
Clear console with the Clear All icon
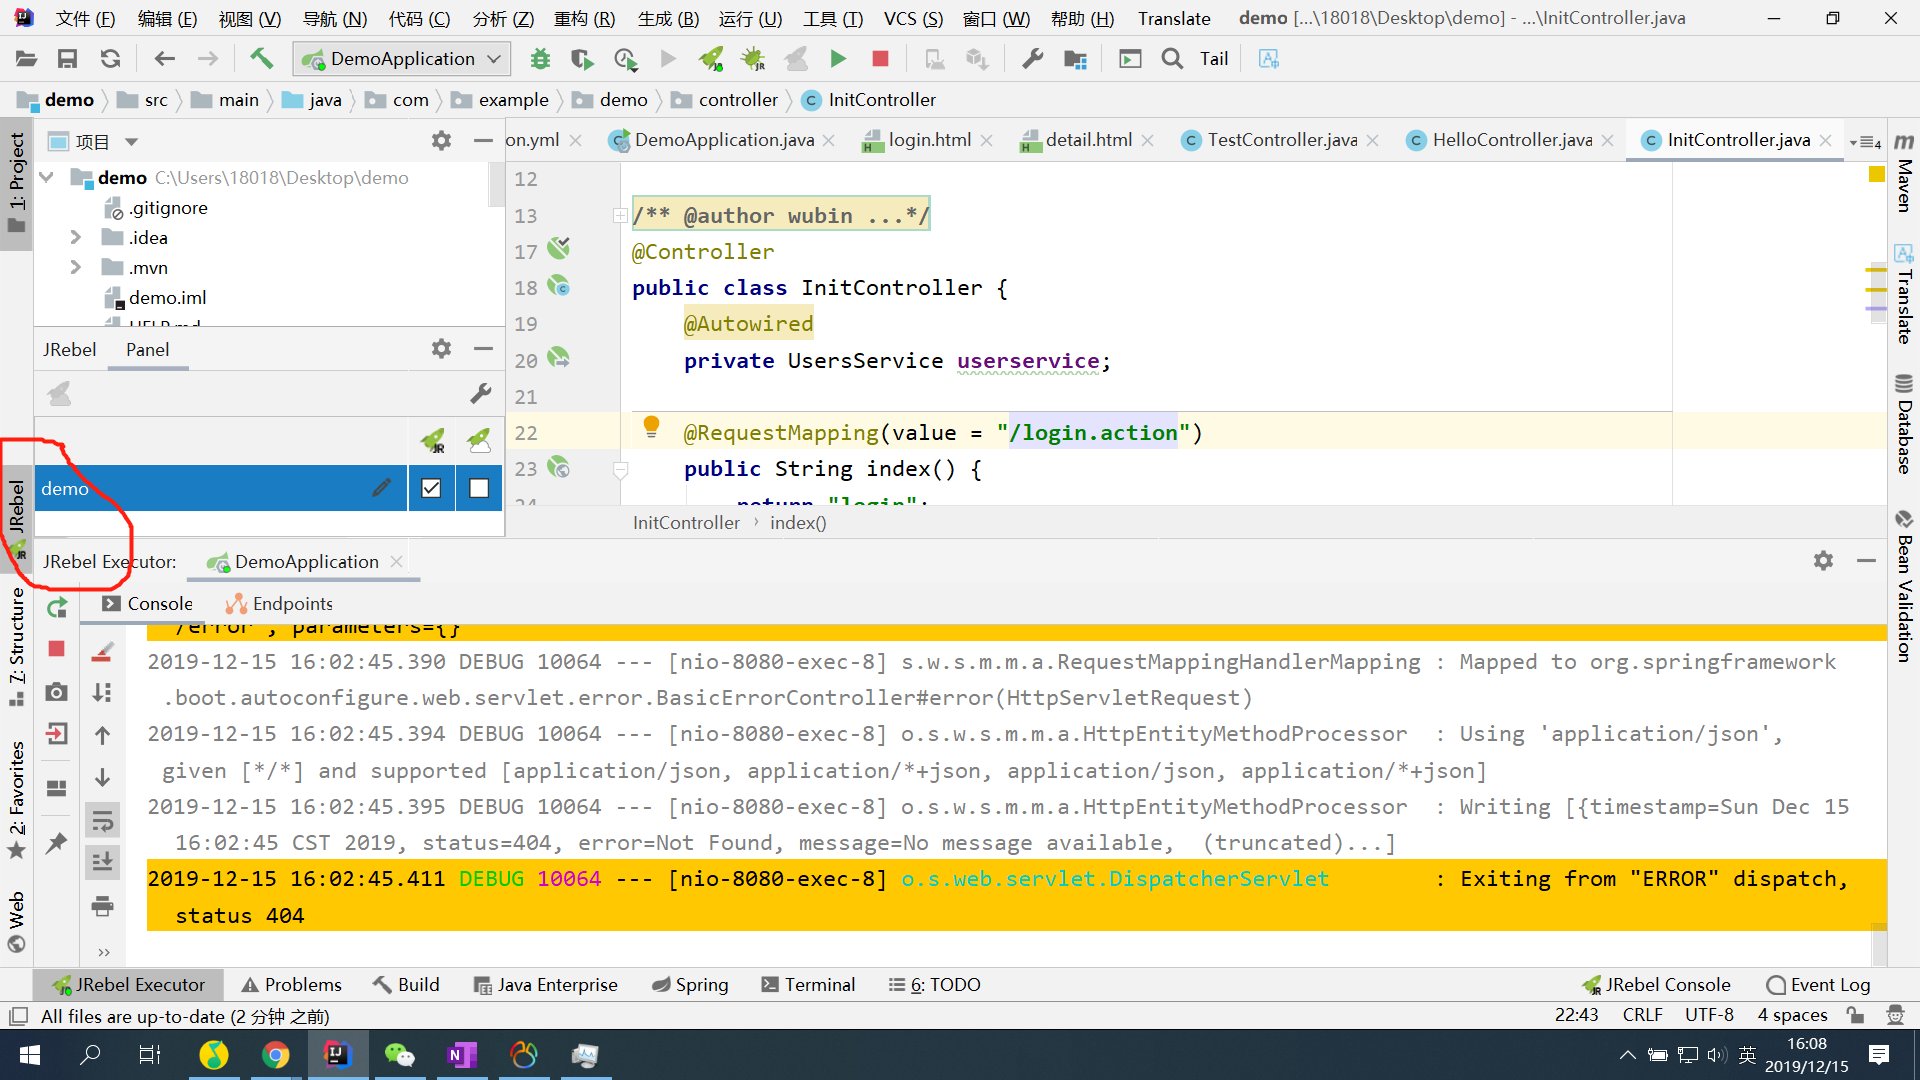click(x=102, y=652)
